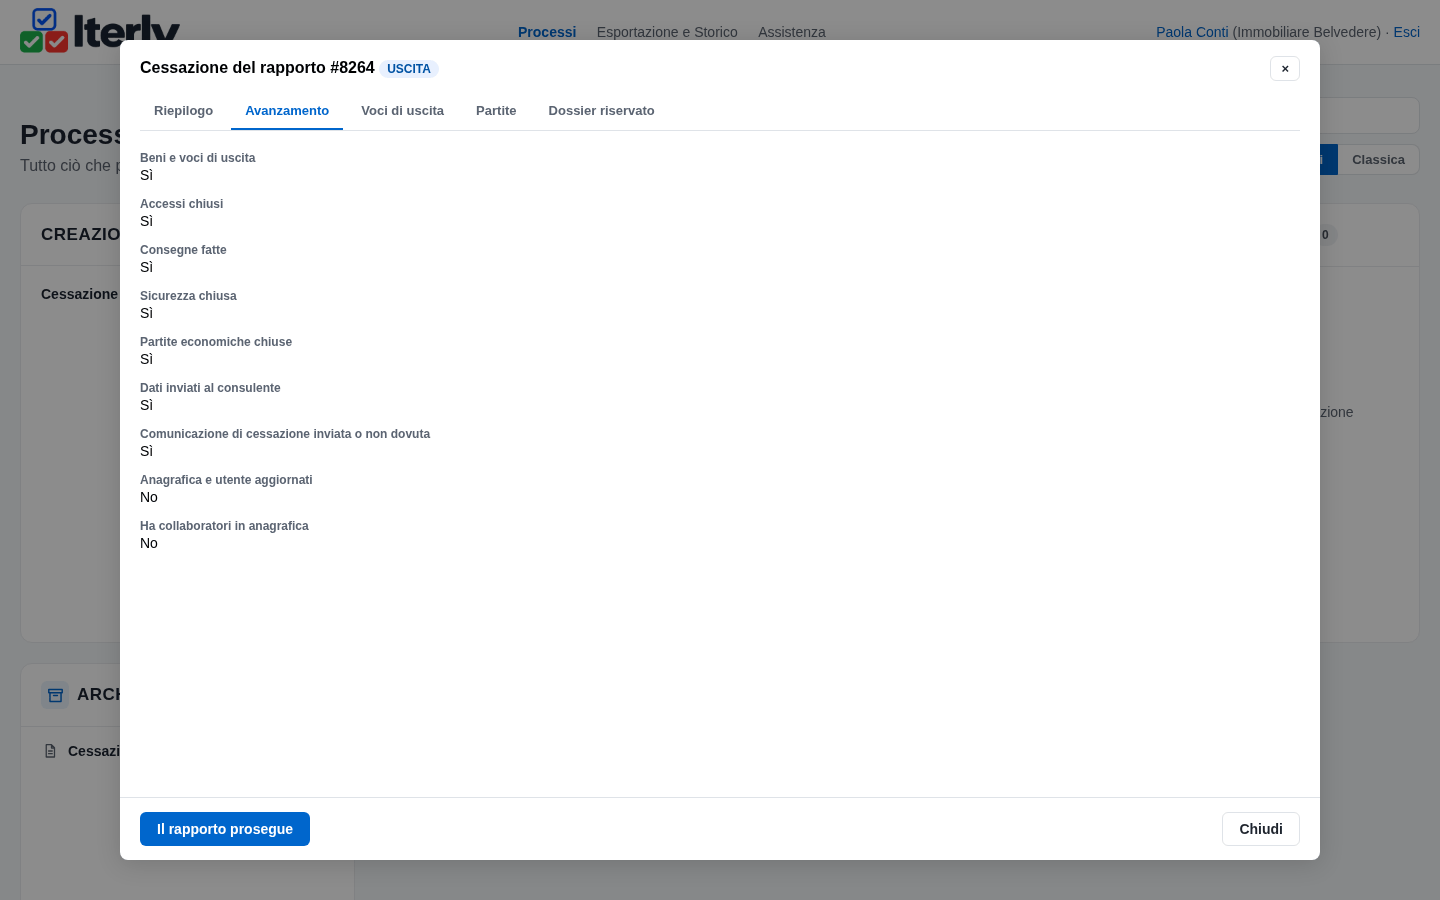The height and width of the screenshot is (900, 1440).
Task: Click the Paola Conti profile link
Action: 1192,32
